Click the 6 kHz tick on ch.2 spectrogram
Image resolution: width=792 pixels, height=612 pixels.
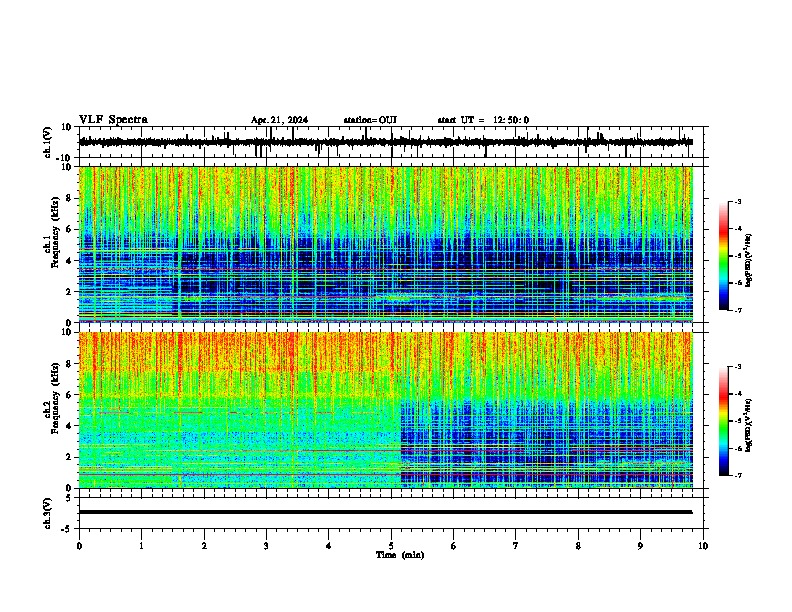pos(69,395)
